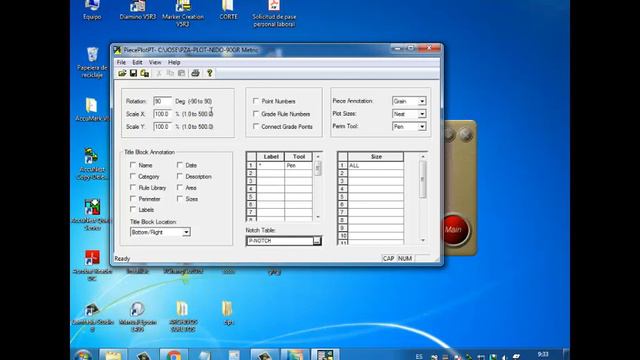The image size is (640, 360).
Task: Click the Tool column header
Action: point(299,157)
